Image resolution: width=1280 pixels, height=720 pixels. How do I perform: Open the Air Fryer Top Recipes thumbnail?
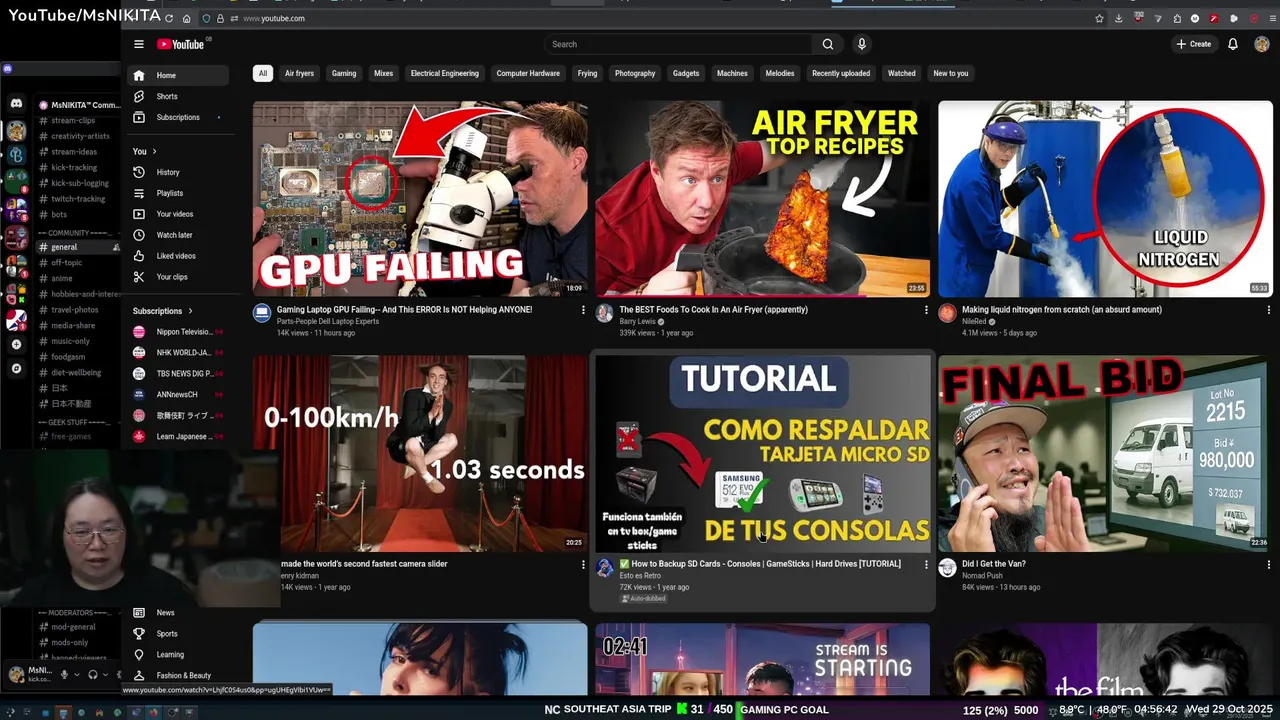tap(762, 198)
